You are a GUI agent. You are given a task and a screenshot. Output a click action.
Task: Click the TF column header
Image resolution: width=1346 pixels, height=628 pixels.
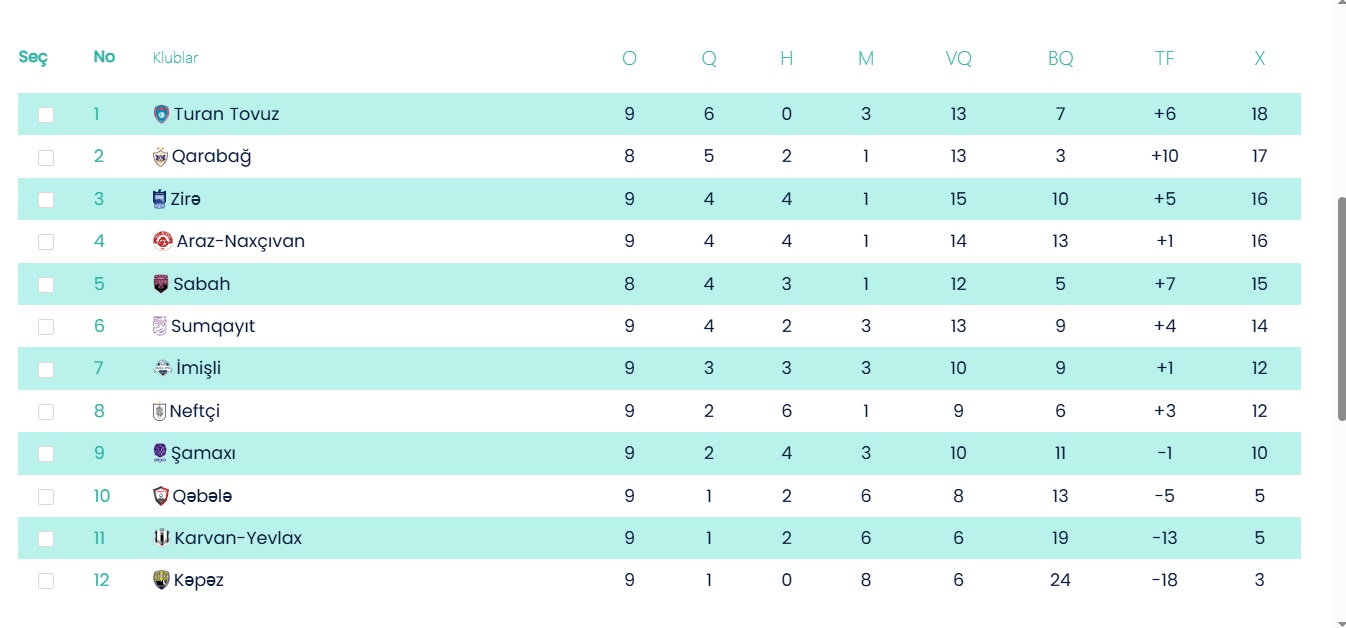(x=1164, y=59)
